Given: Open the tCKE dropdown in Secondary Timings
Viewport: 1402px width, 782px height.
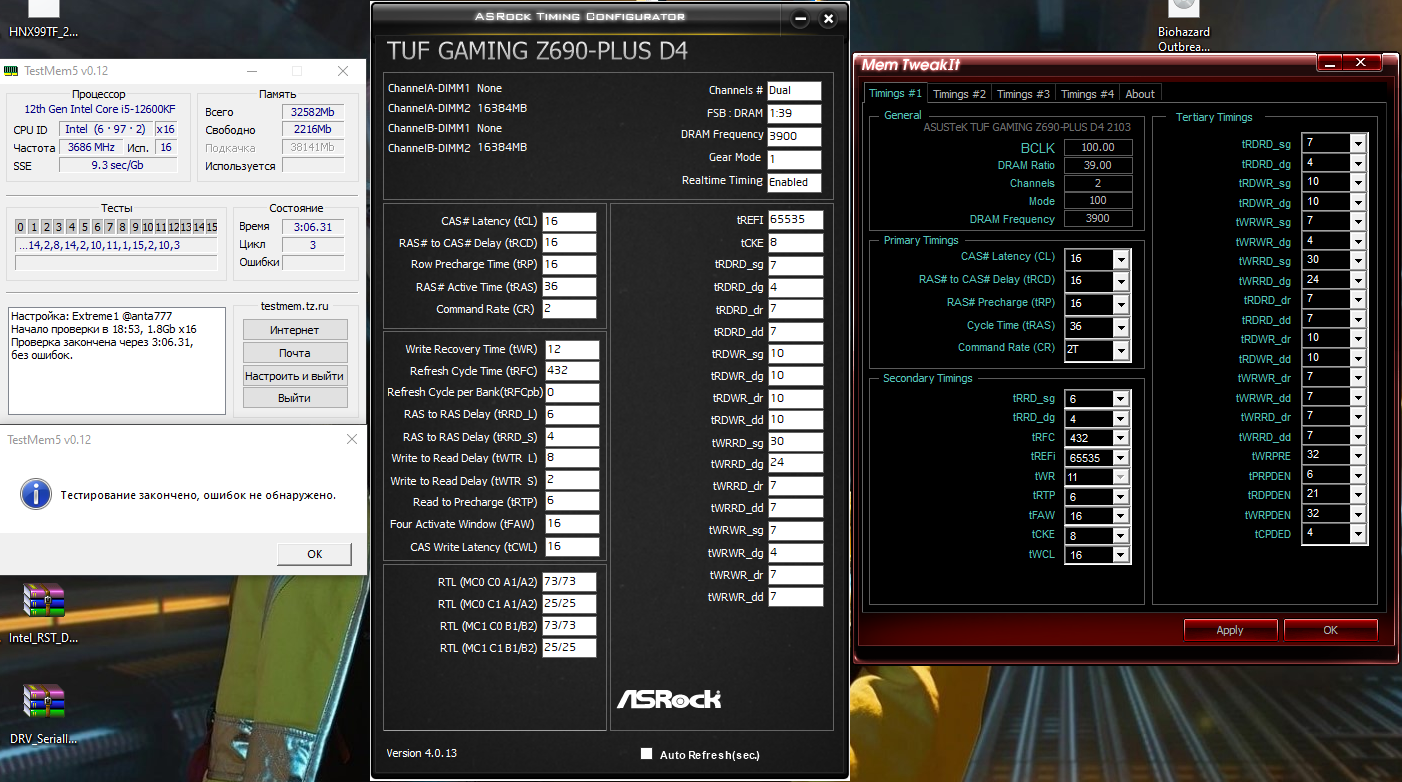Looking at the screenshot, I should (1121, 535).
